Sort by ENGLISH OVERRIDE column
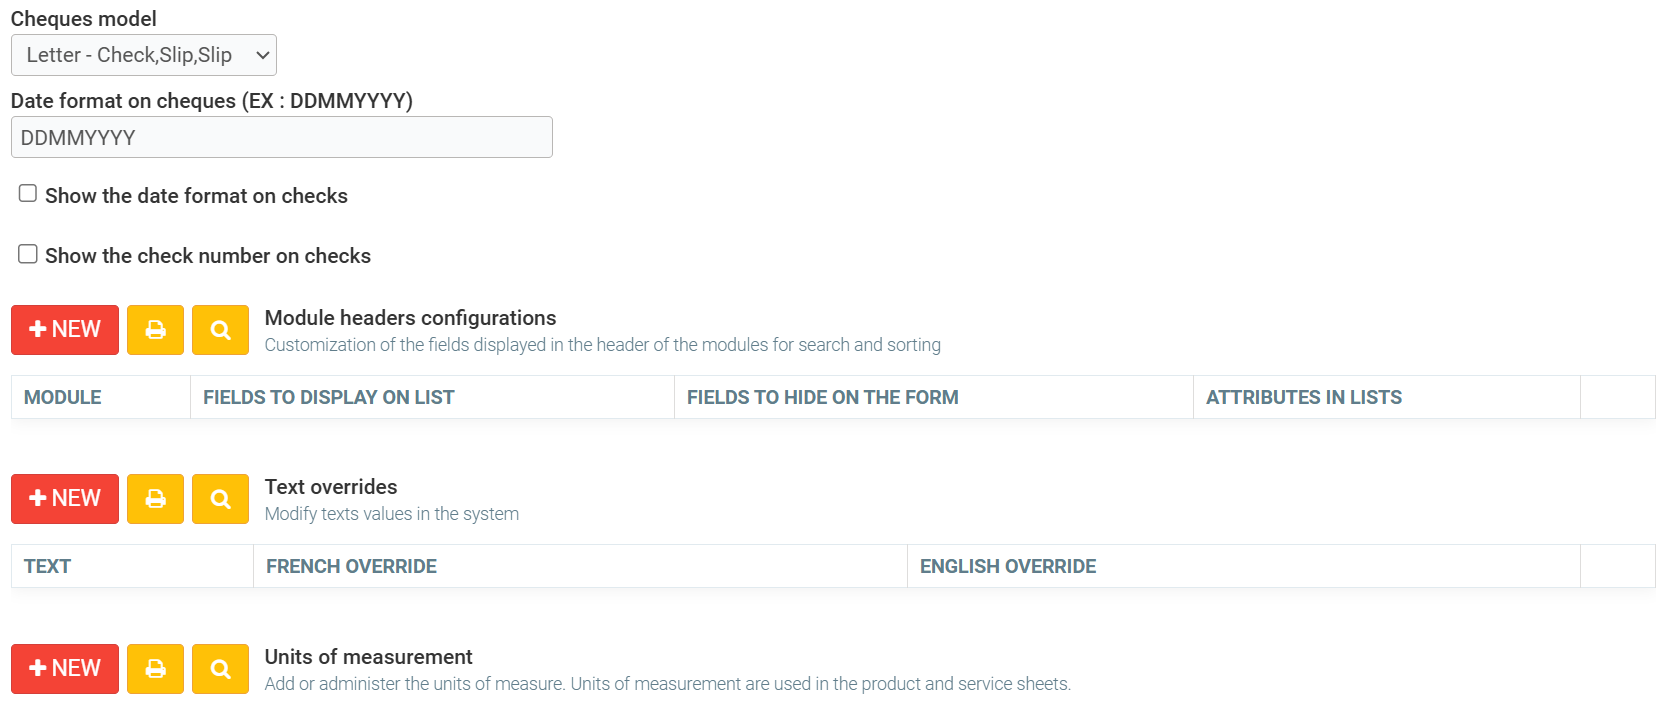Screen dimensions: 1667x701 [1007, 566]
